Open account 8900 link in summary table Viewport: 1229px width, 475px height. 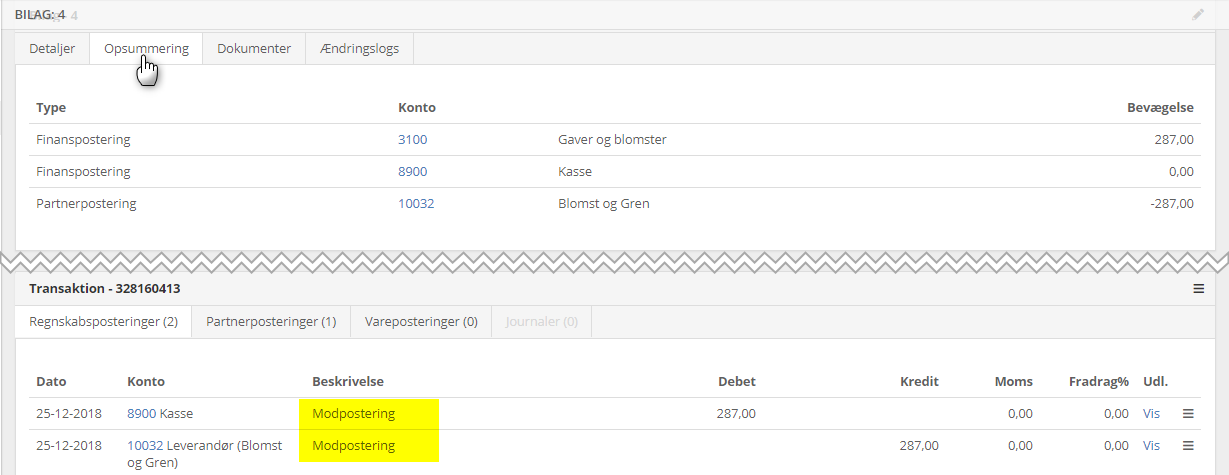[412, 172]
